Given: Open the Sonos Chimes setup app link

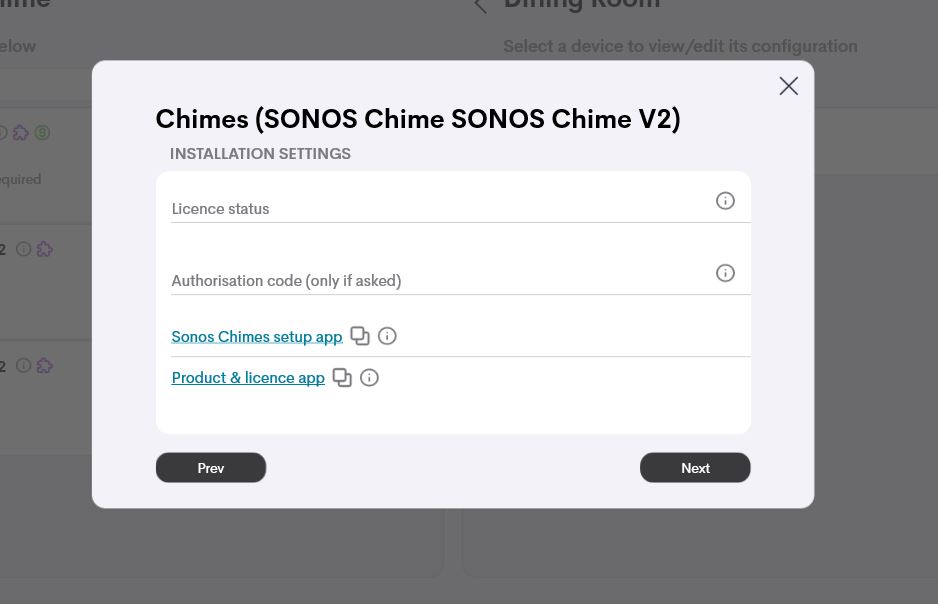Looking at the screenshot, I should click(x=257, y=337).
